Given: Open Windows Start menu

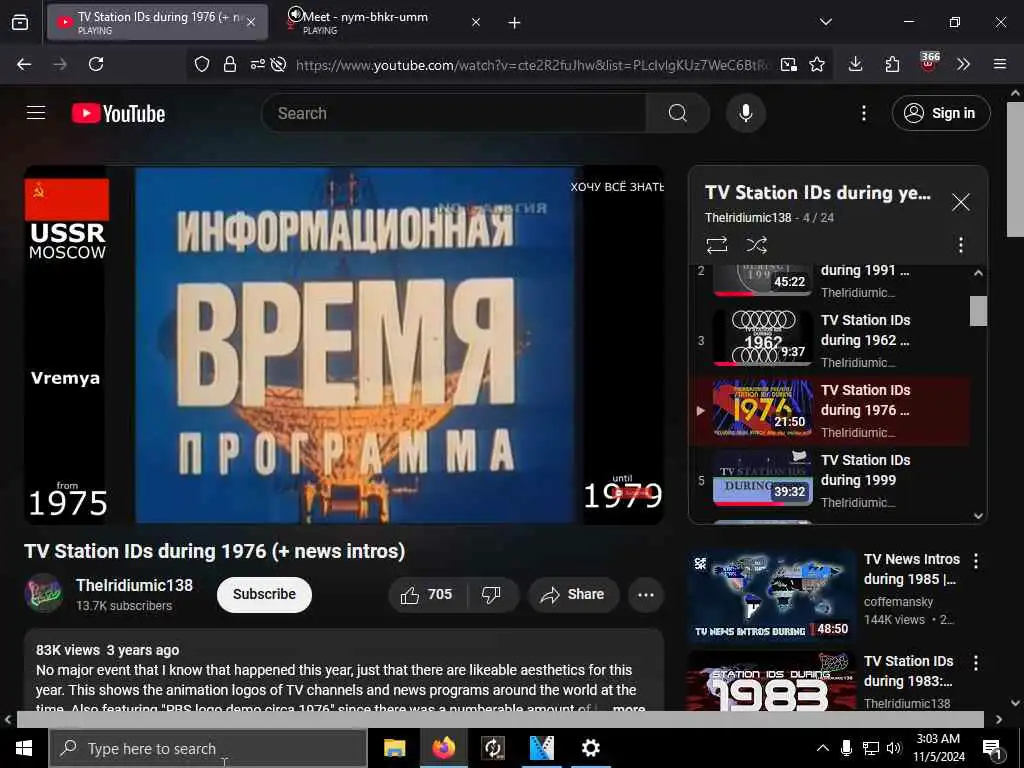Looking at the screenshot, I should pos(24,748).
